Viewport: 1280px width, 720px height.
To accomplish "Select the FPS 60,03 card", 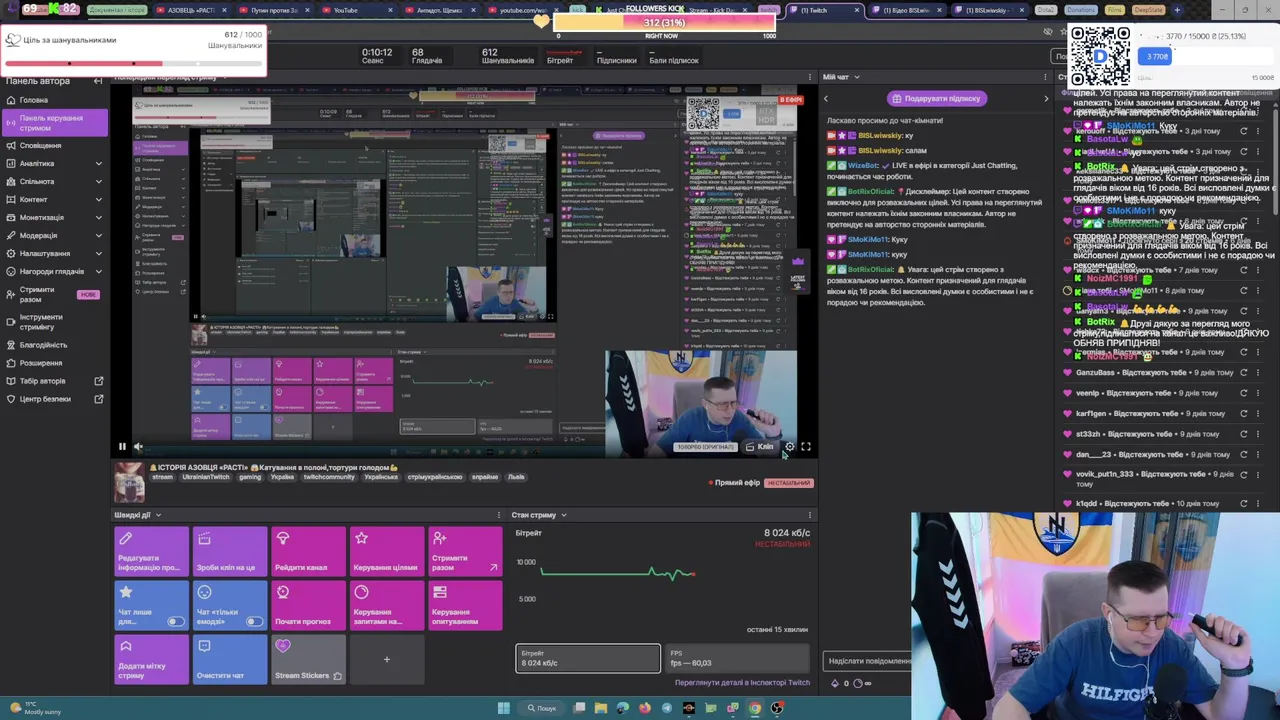I will tap(737, 658).
